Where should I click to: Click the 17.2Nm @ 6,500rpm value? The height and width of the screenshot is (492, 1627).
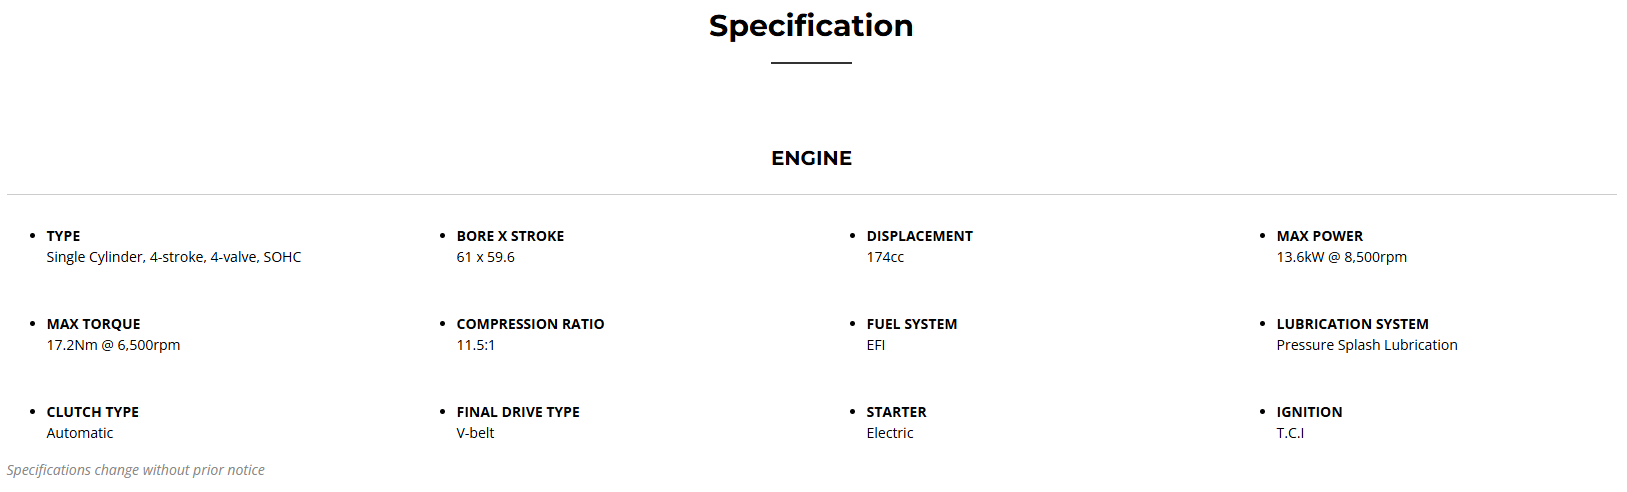(113, 345)
